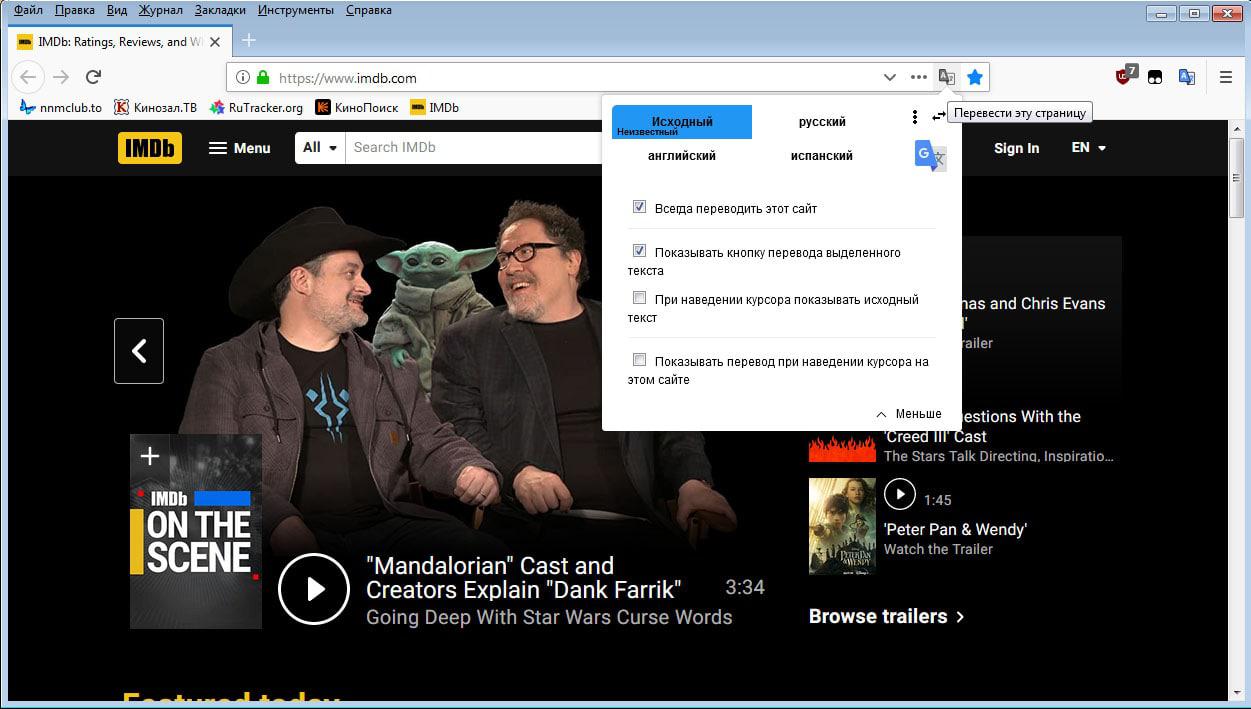Open the Правка menu
Viewport: 1251px width, 709px height.
tap(75, 10)
